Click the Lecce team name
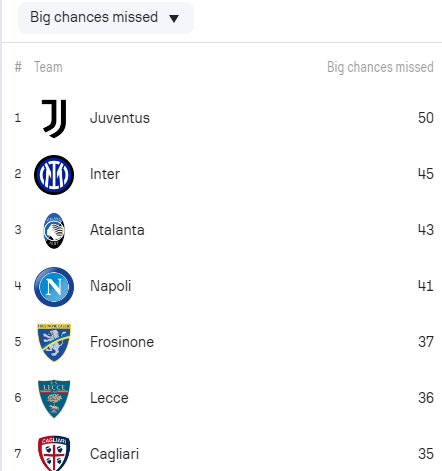The image size is (442, 471). (109, 398)
